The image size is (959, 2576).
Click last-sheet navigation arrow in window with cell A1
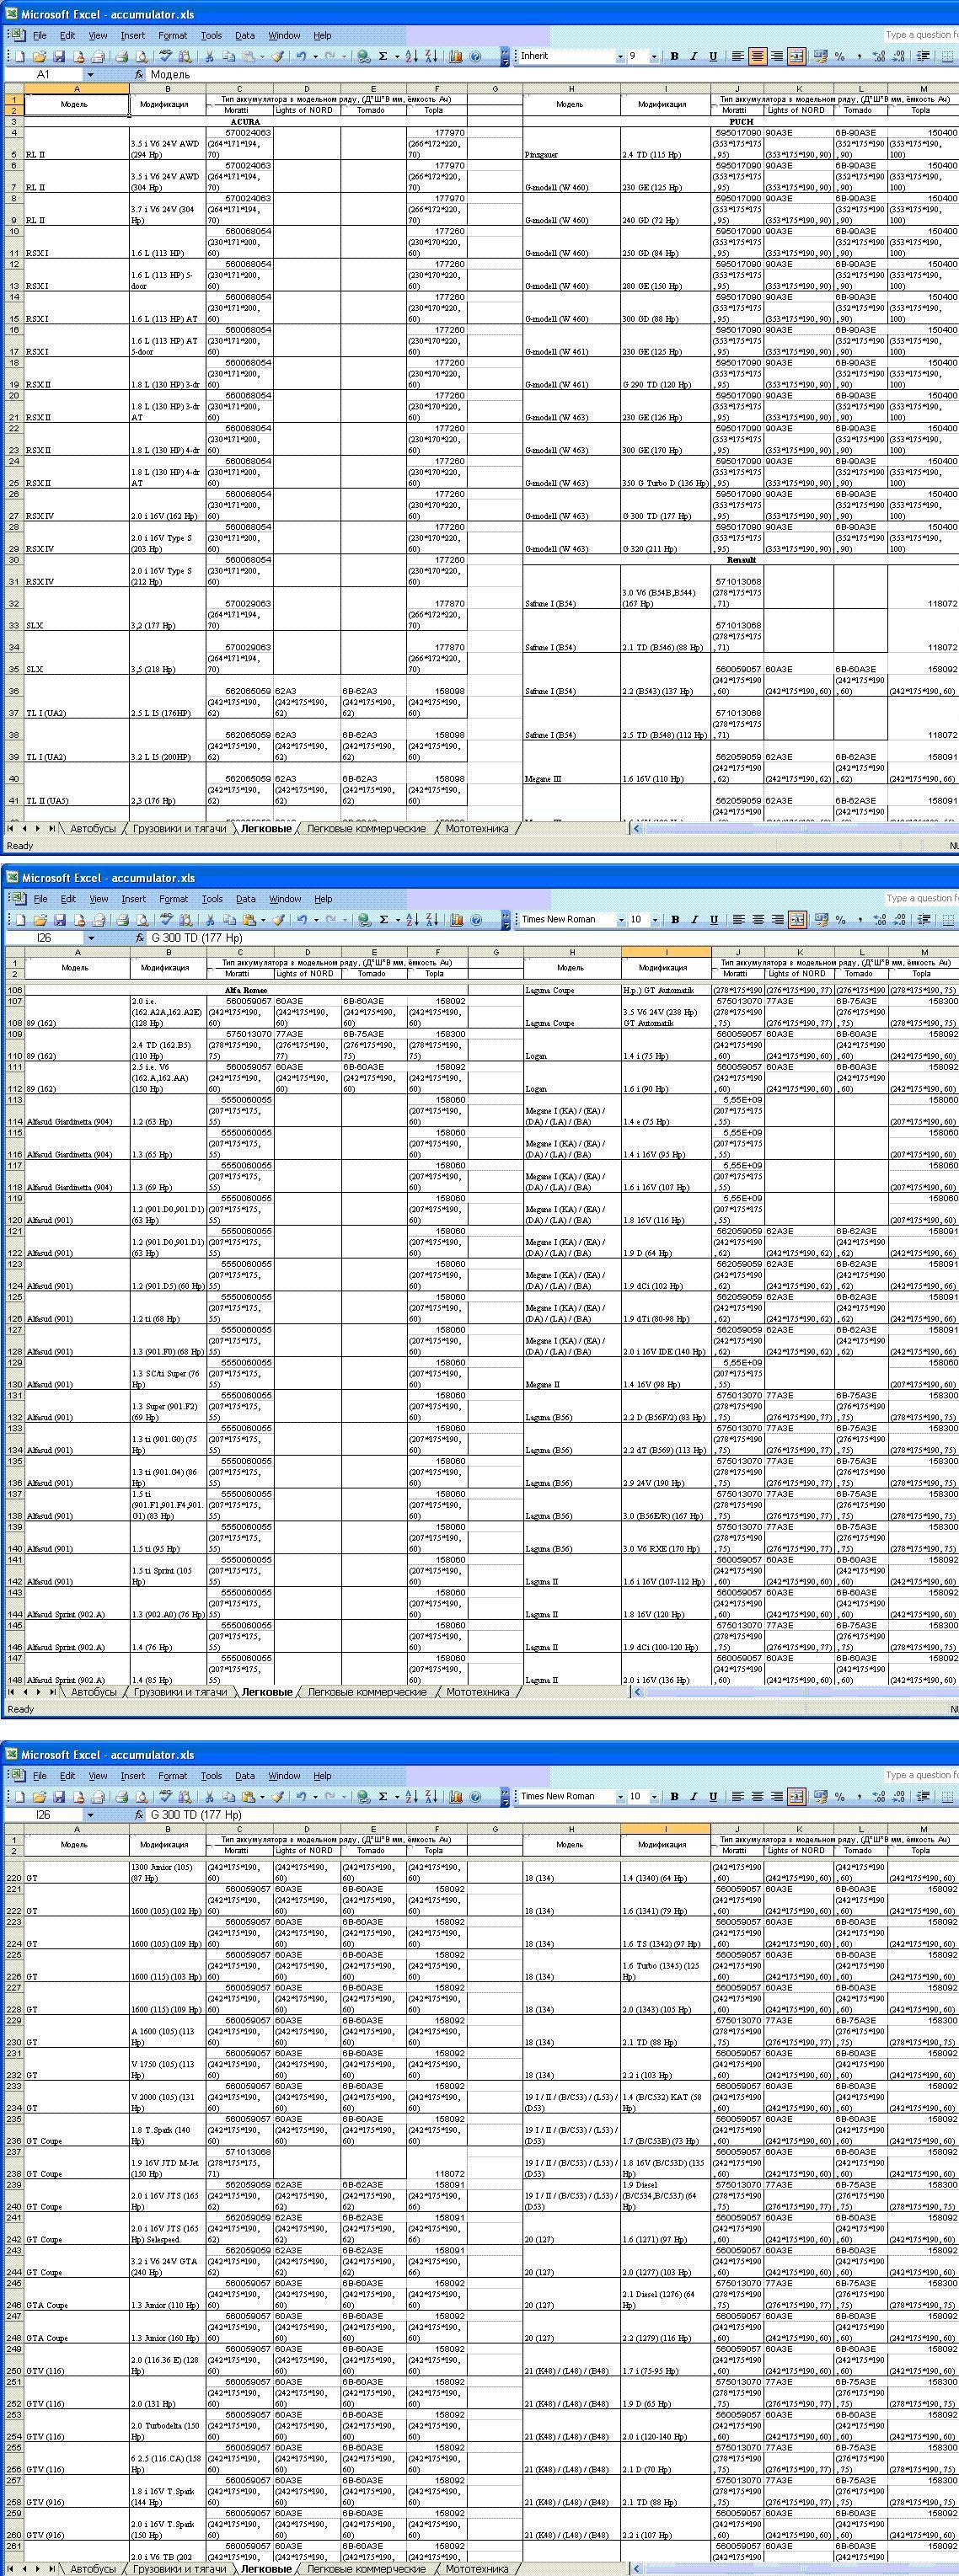click(52, 828)
